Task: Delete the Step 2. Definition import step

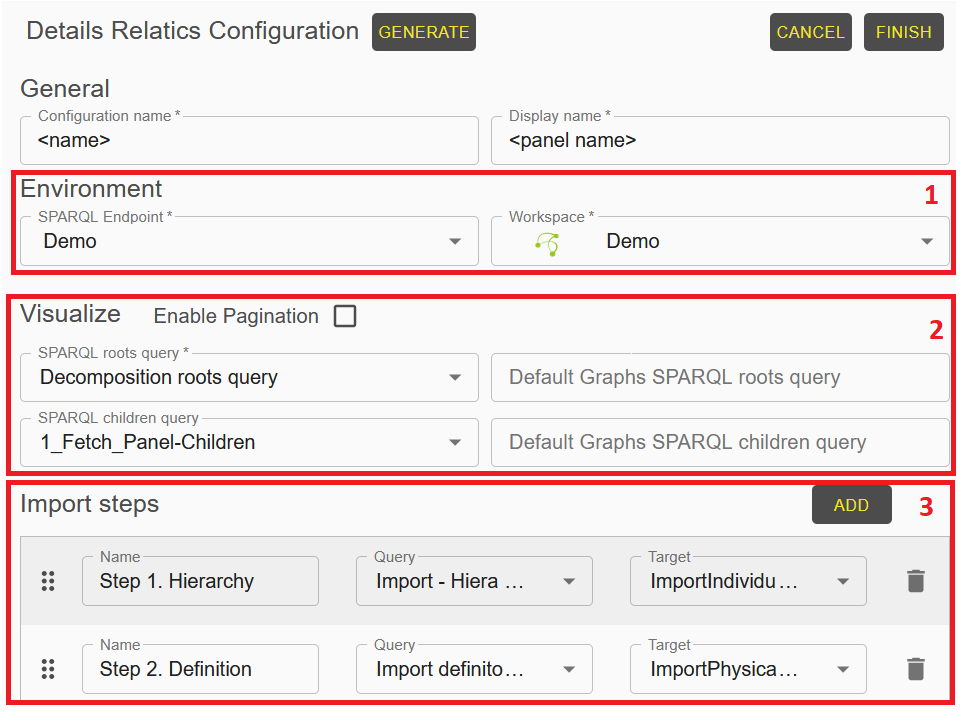Action: [915, 669]
